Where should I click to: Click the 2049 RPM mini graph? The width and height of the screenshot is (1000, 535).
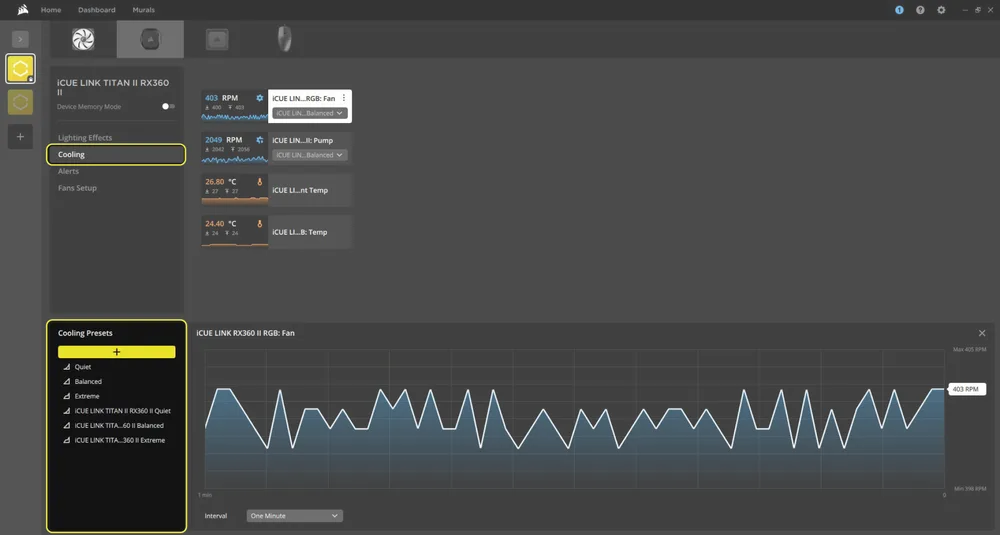(x=235, y=159)
